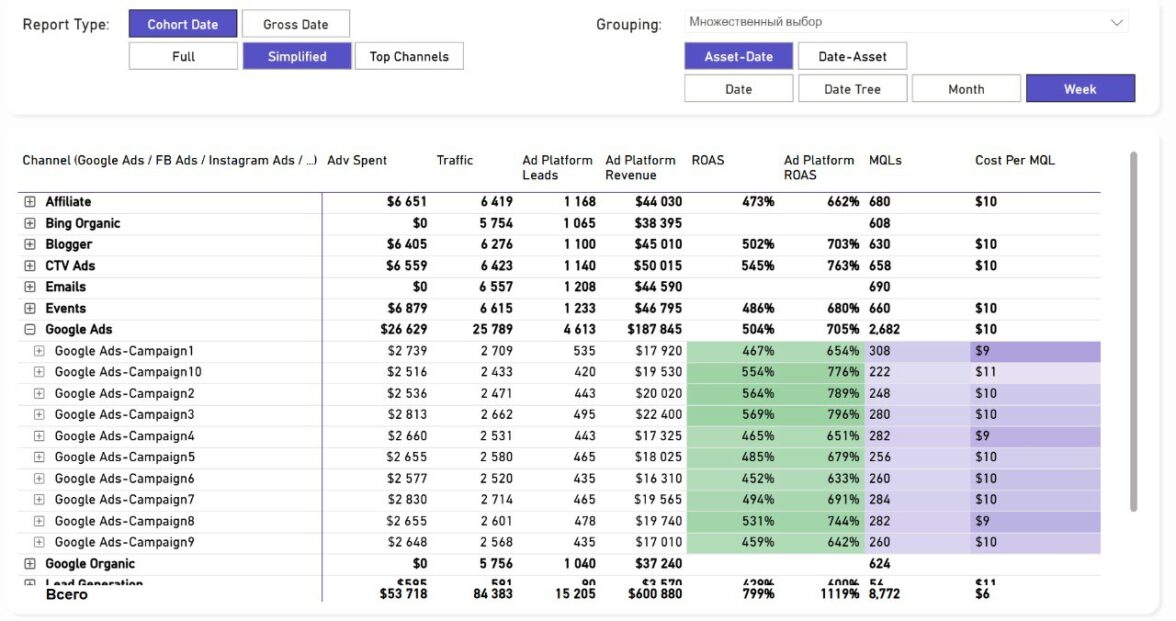Expand the Google Ads-Campaign10 row
The image size is (1176, 621).
tap(40, 372)
